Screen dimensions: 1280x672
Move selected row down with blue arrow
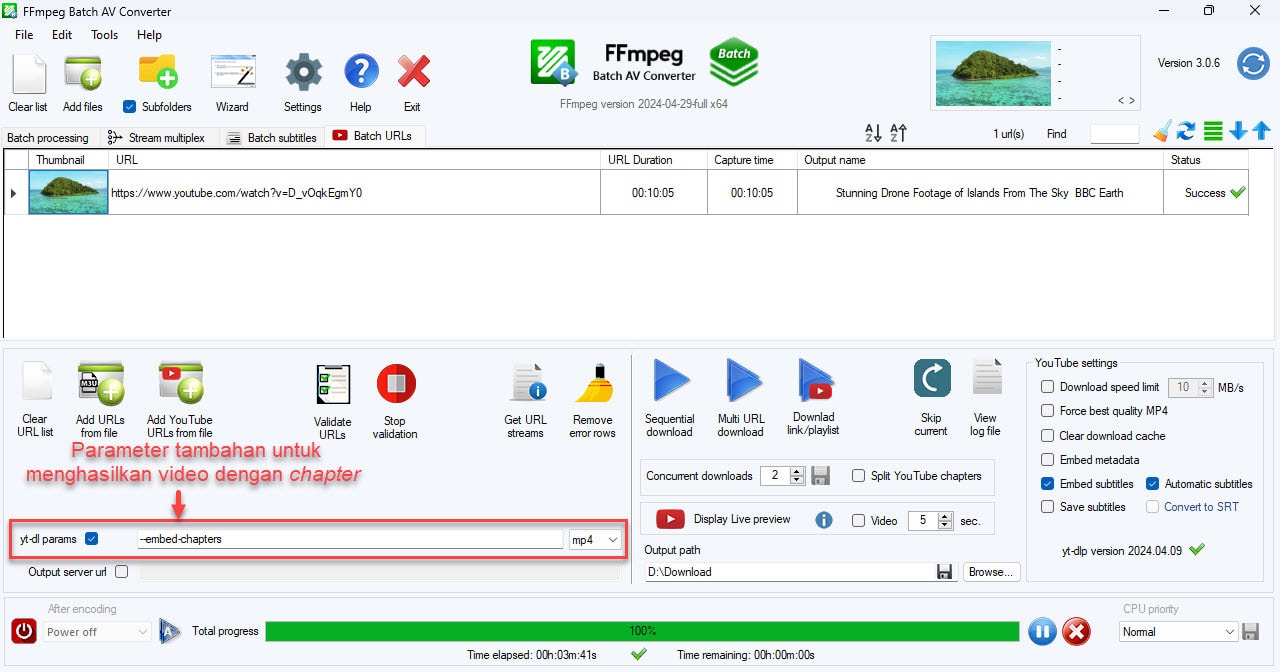[x=1238, y=131]
